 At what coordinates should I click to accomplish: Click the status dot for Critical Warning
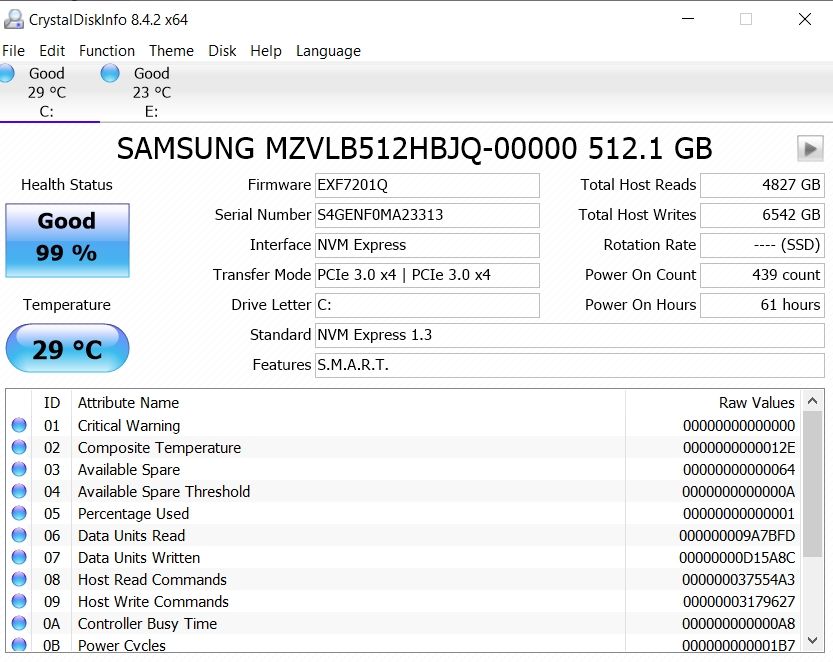pos(19,425)
